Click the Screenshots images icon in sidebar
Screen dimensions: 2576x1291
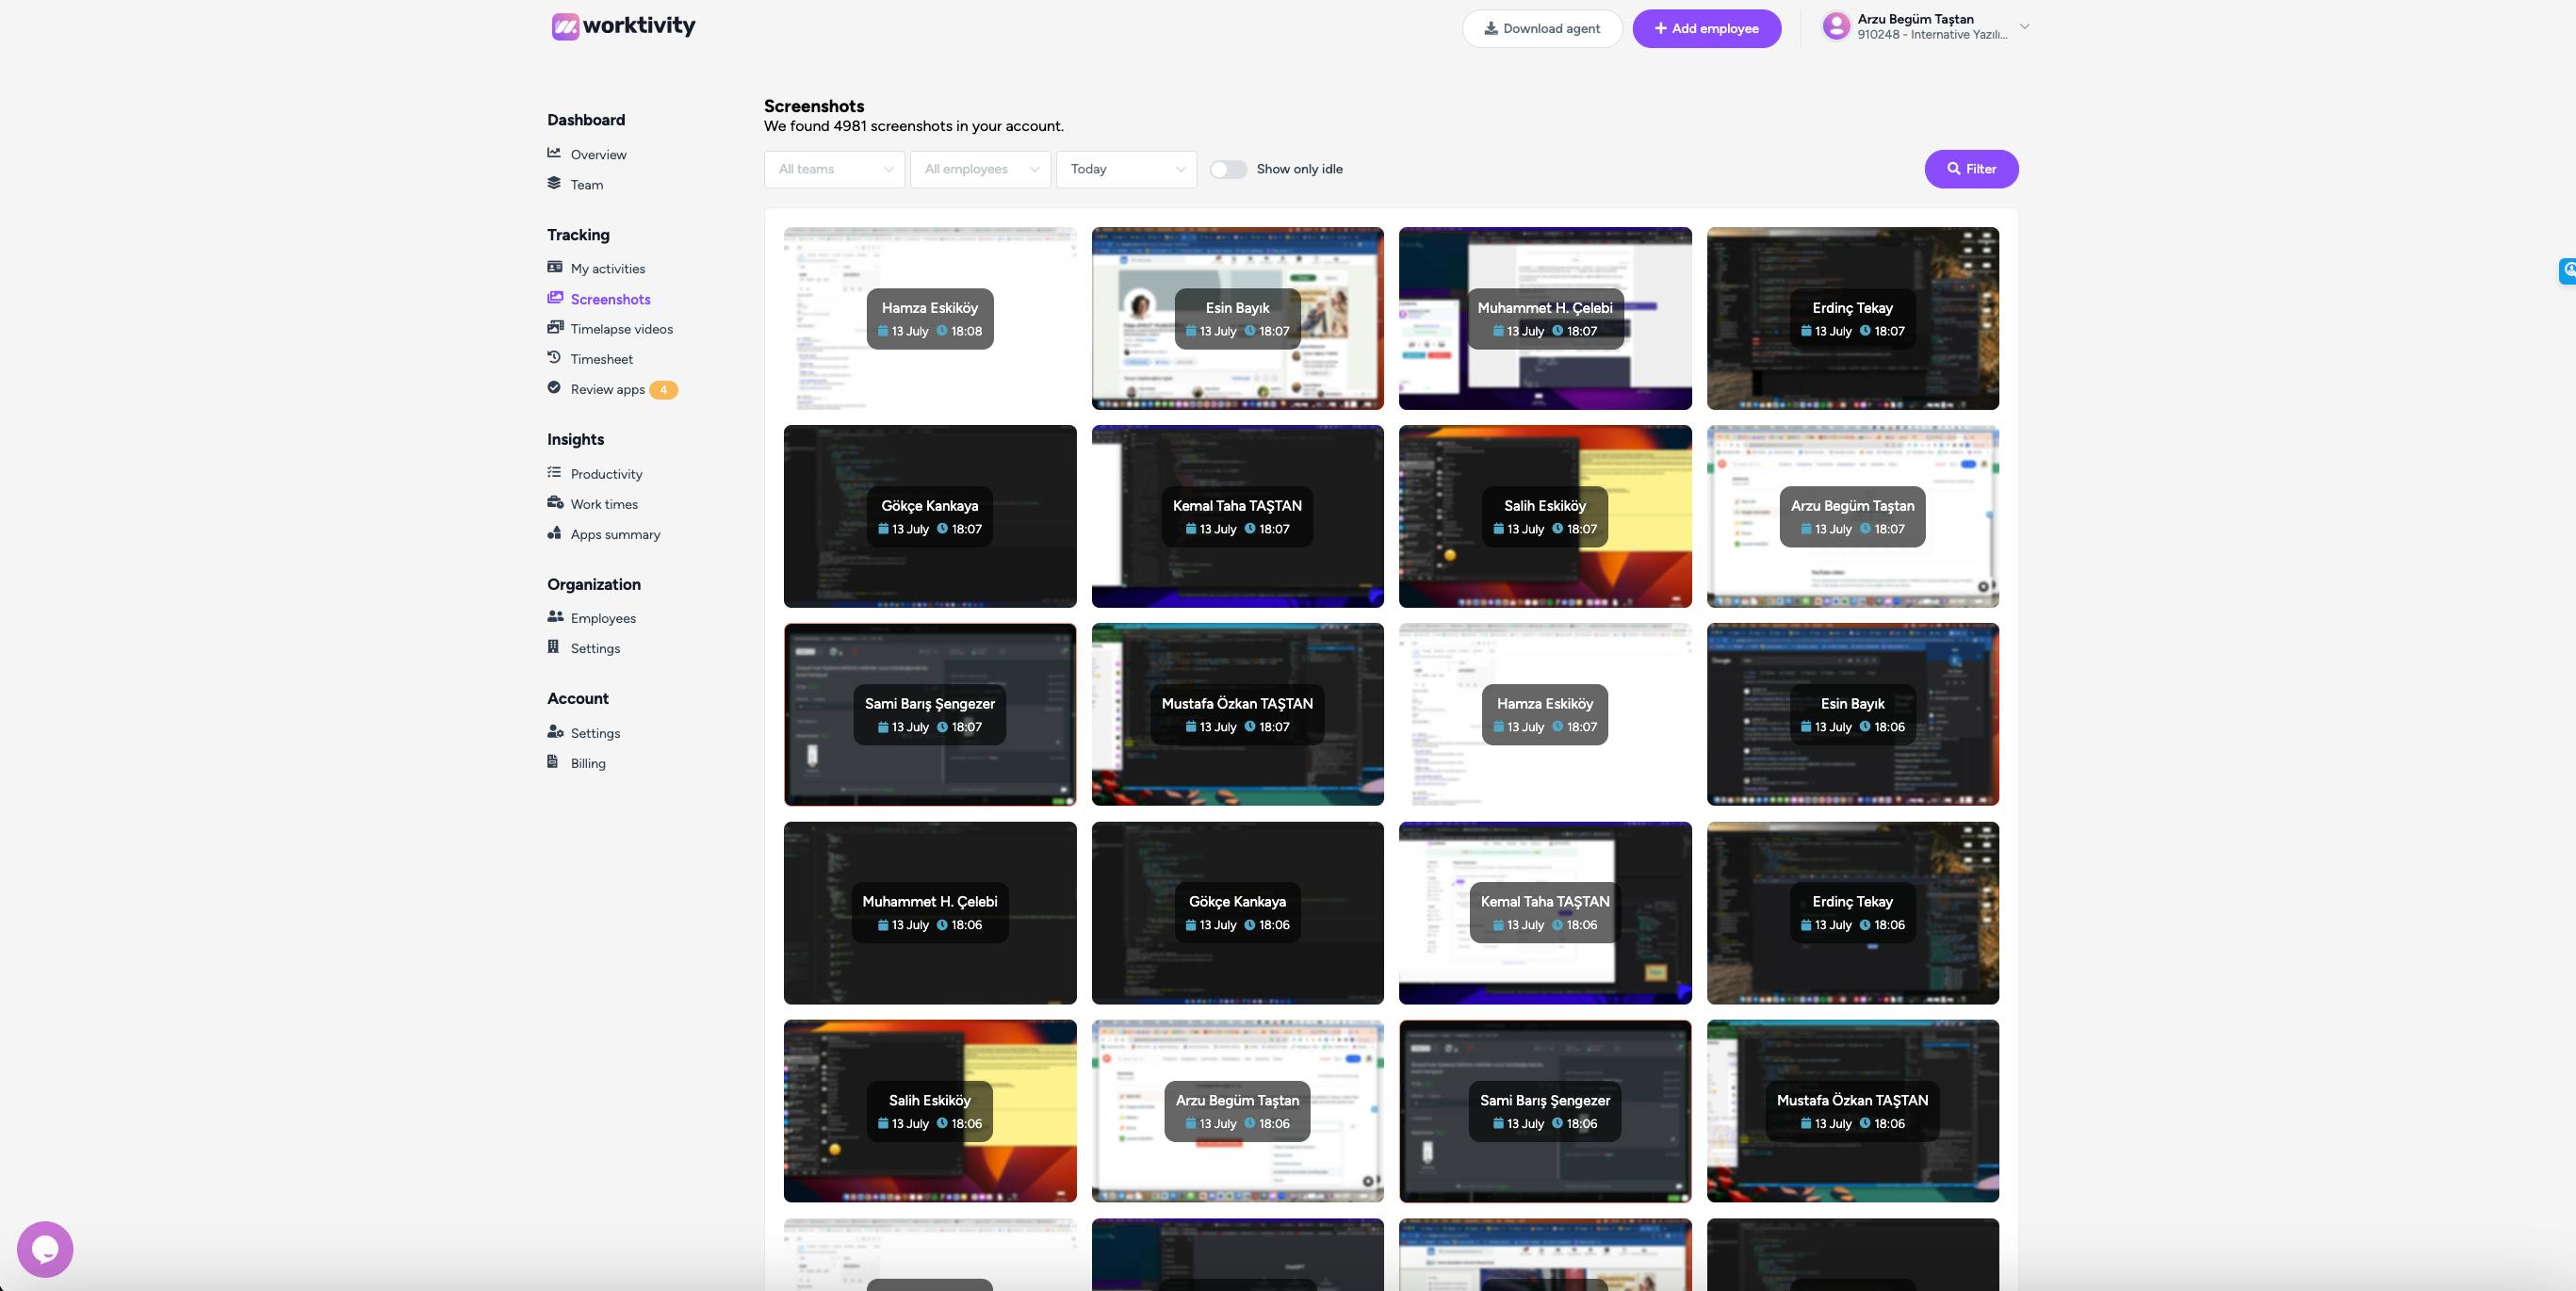tap(555, 297)
